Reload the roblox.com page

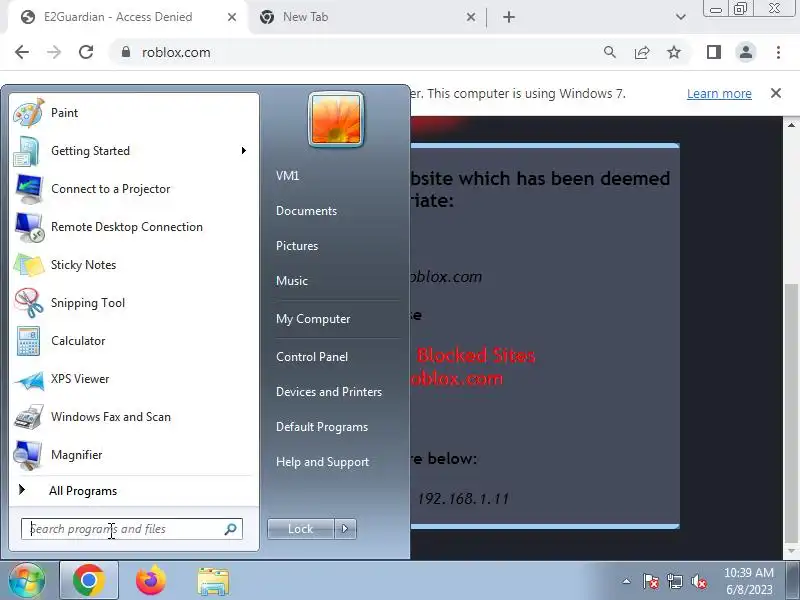(86, 52)
